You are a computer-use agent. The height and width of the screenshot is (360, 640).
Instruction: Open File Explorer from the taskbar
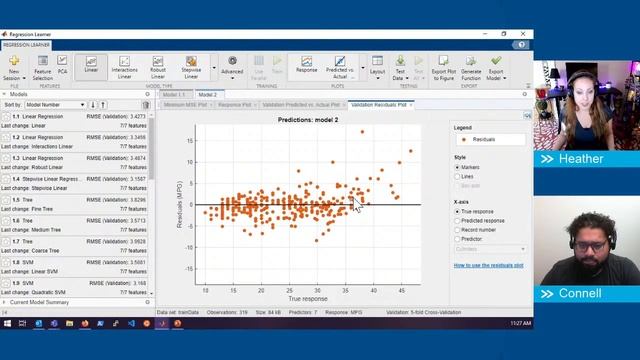point(69,323)
